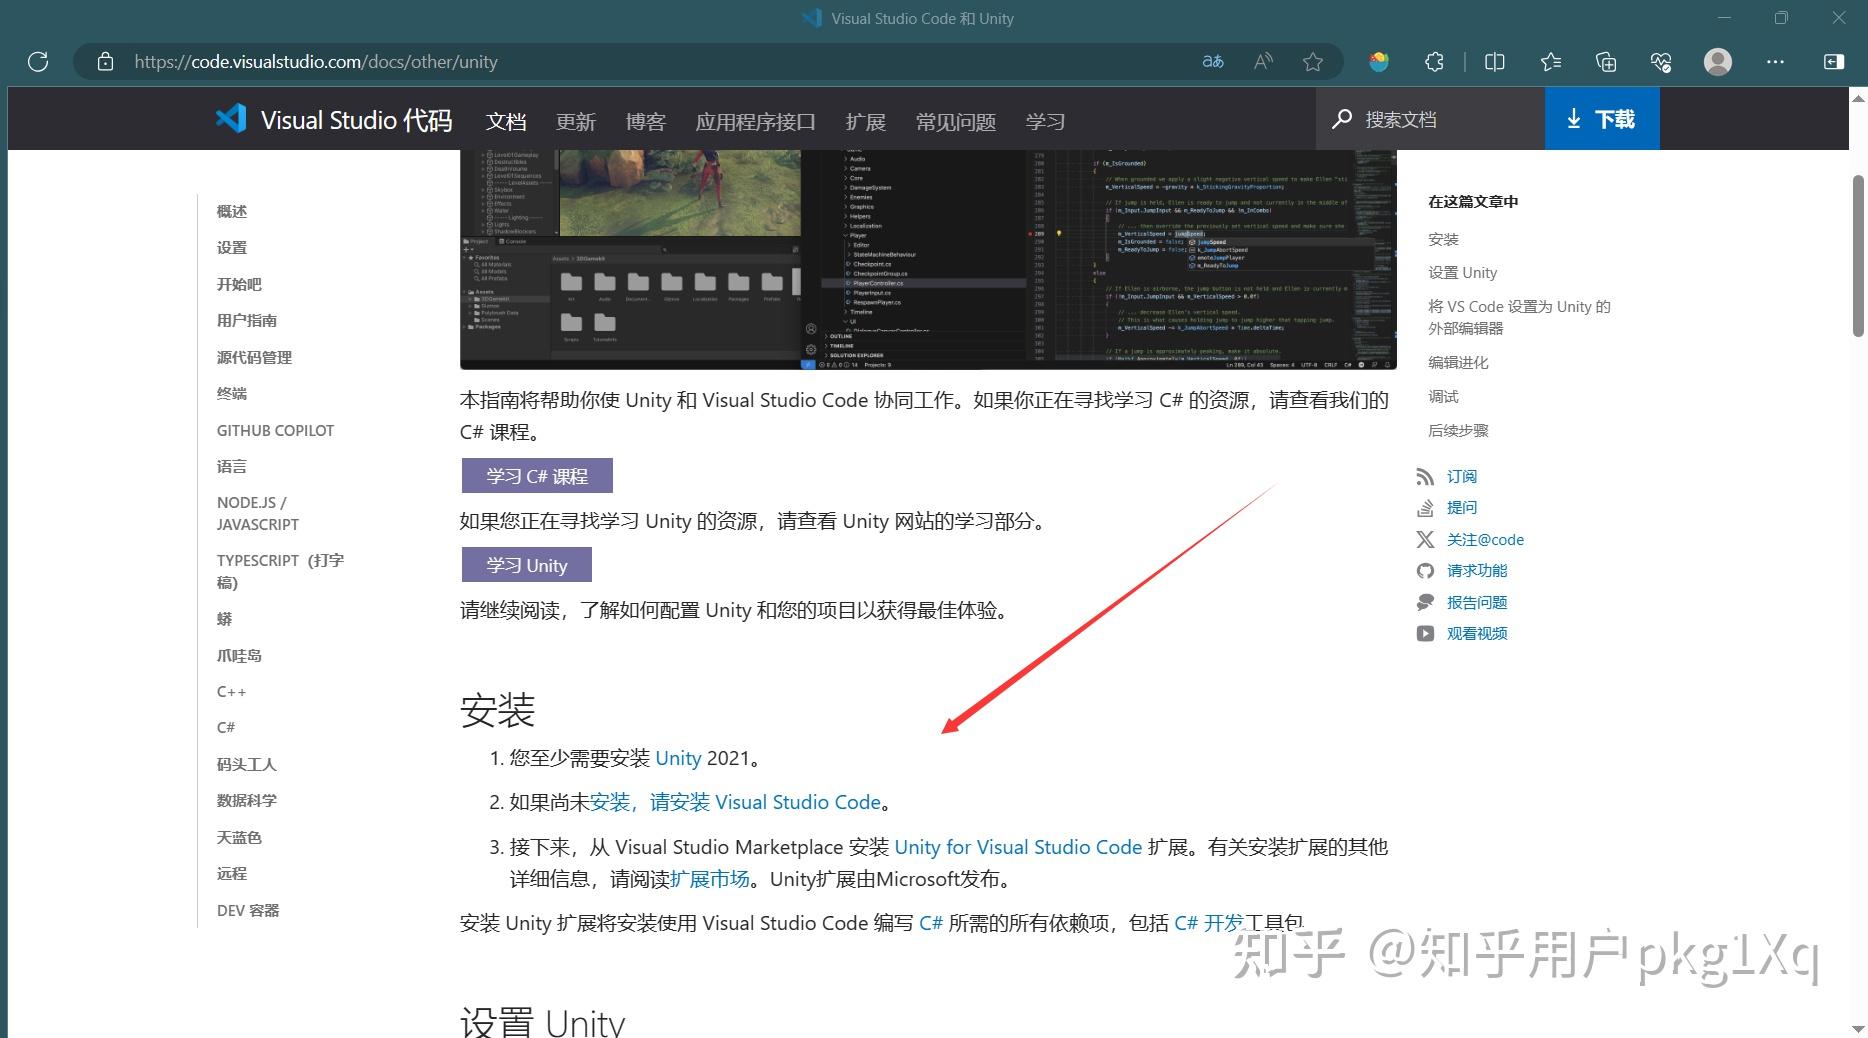Open 观看视频 via the YouTube icon
Viewport: 1868px width, 1038px height.
pyautogui.click(x=1424, y=632)
